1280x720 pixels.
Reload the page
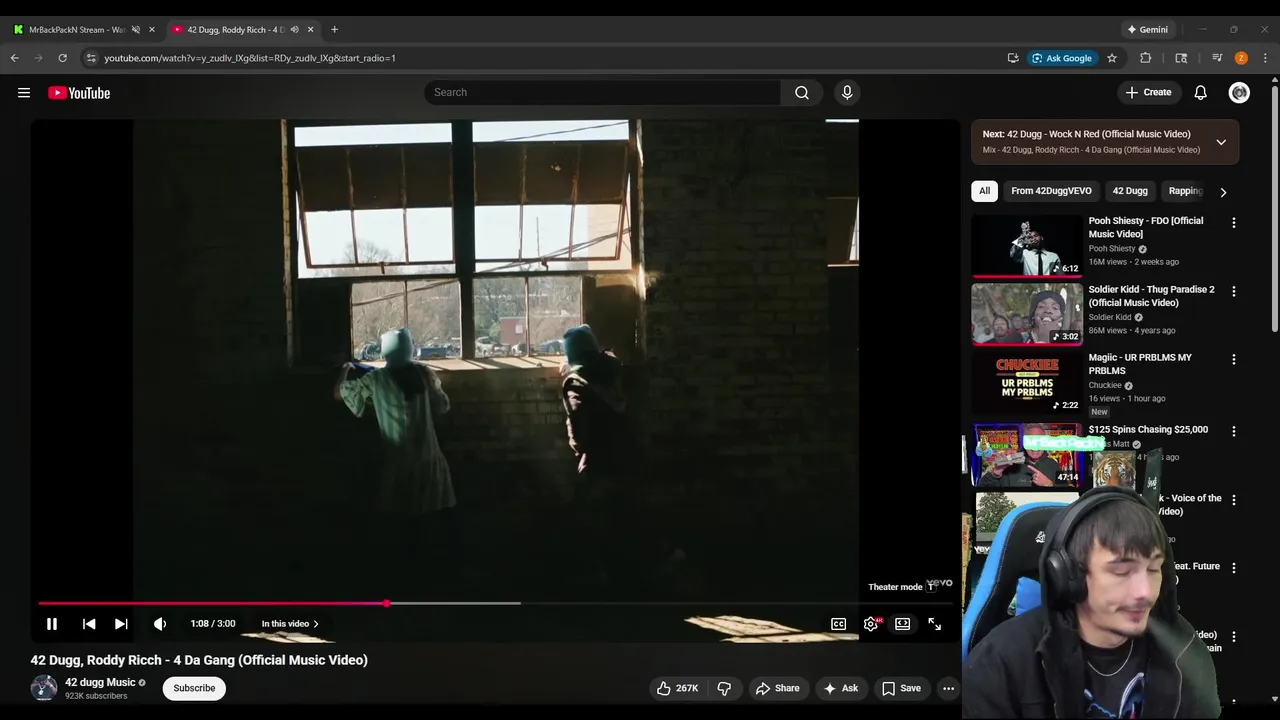[62, 58]
